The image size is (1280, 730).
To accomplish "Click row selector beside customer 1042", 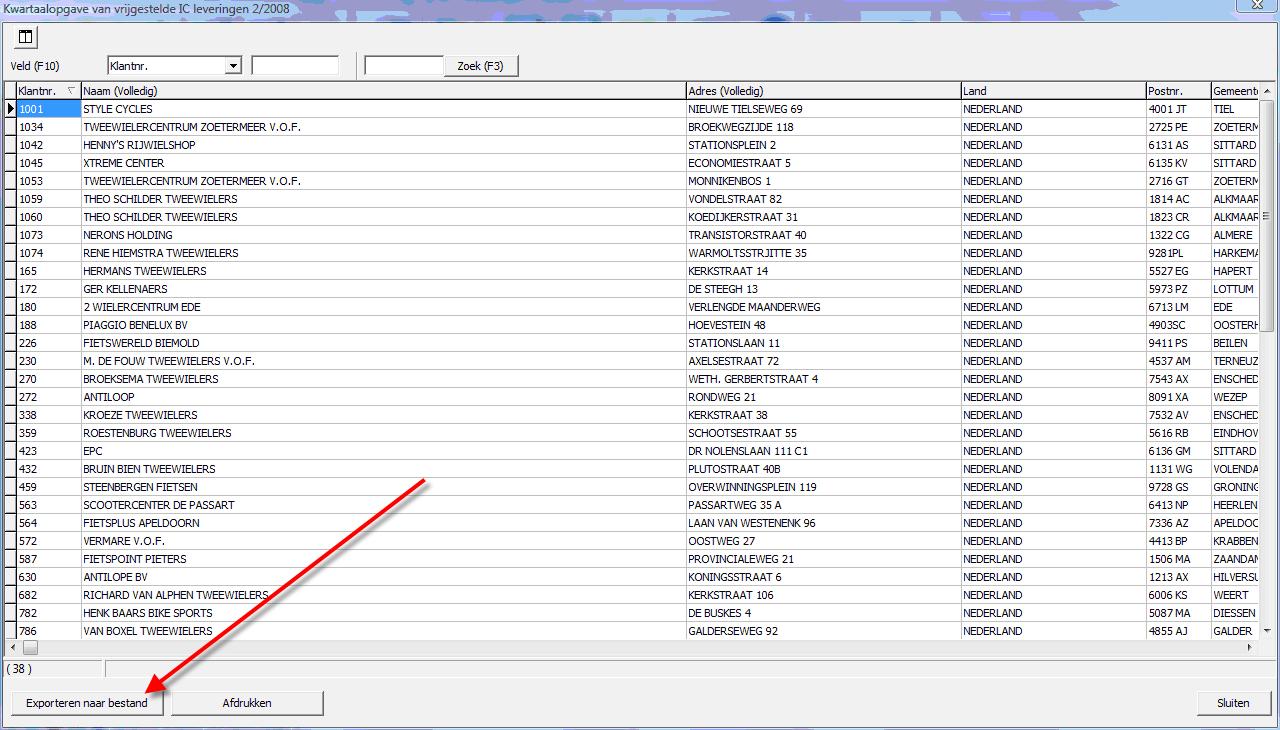I will 10,145.
